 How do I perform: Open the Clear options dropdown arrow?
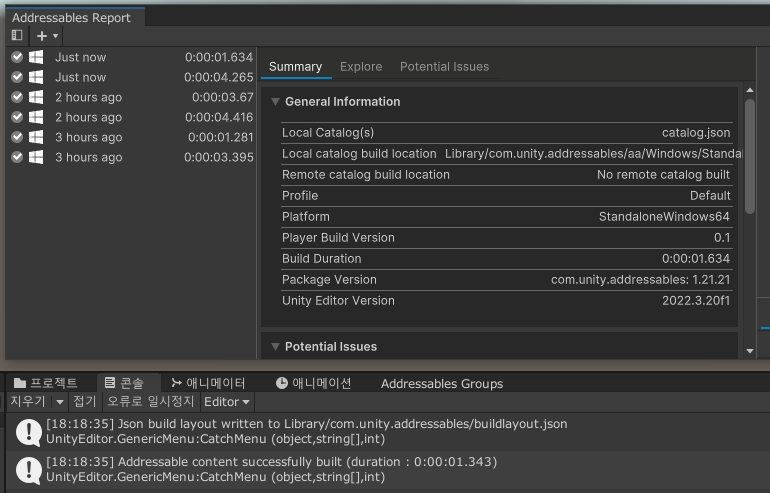point(59,402)
